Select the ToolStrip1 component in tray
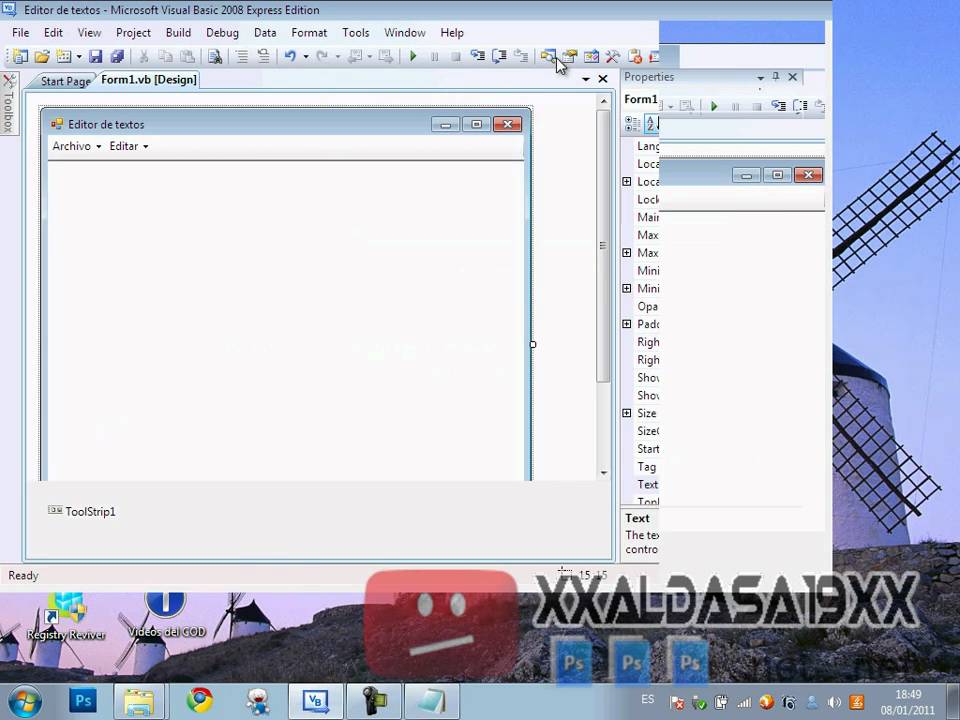Viewport: 960px width, 720px height. pos(82,511)
